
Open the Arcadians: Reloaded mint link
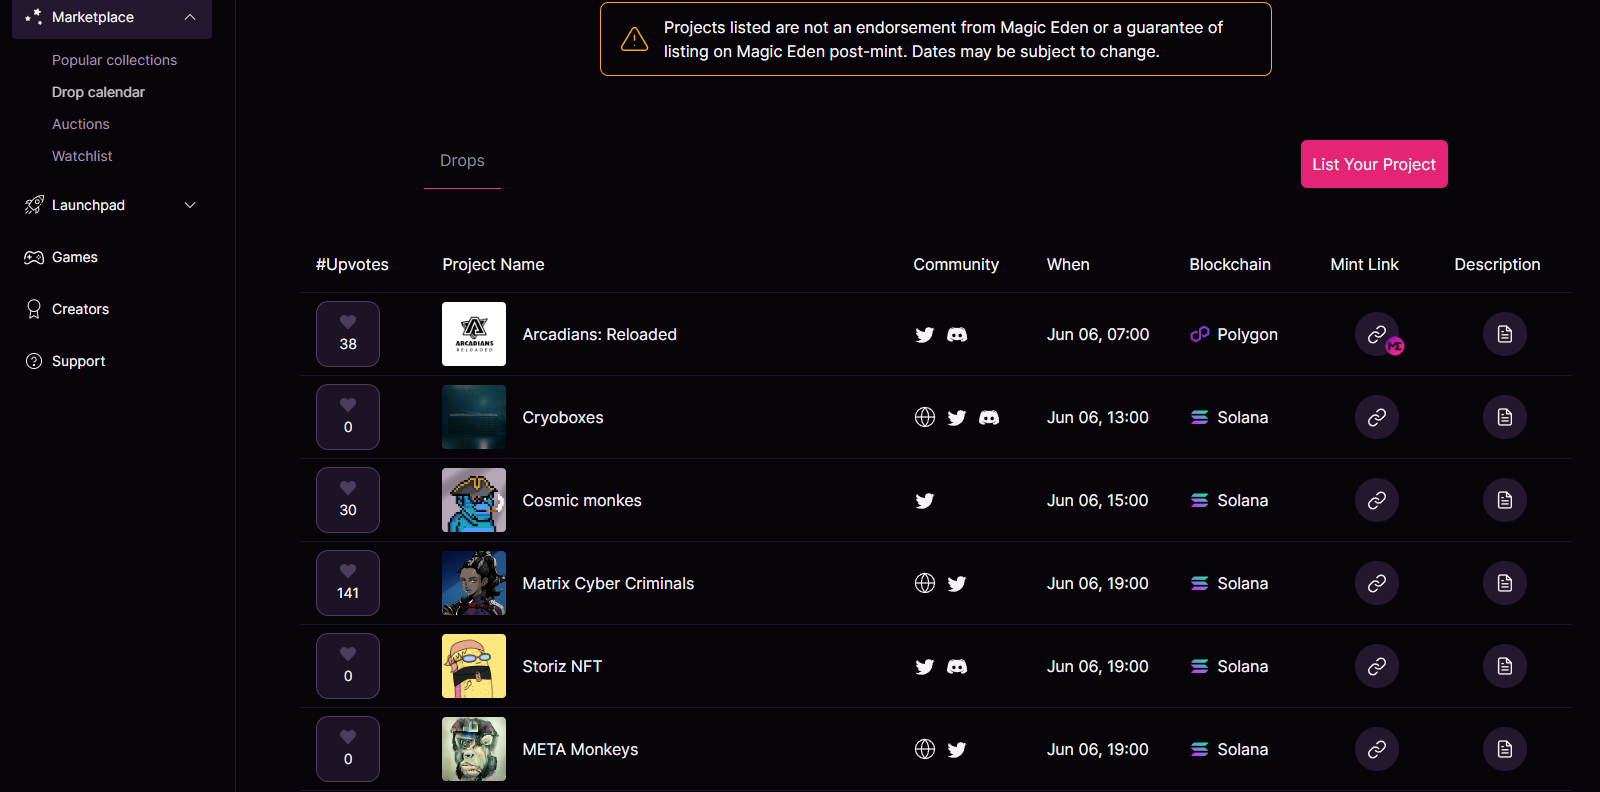click(x=1376, y=335)
